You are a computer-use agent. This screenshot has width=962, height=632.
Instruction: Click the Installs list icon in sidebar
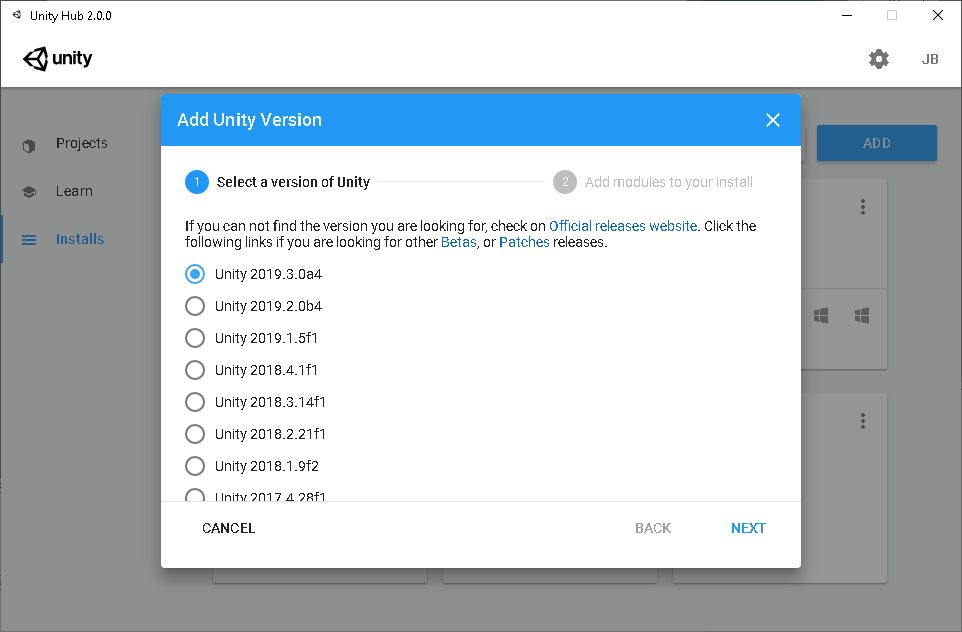click(x=29, y=240)
